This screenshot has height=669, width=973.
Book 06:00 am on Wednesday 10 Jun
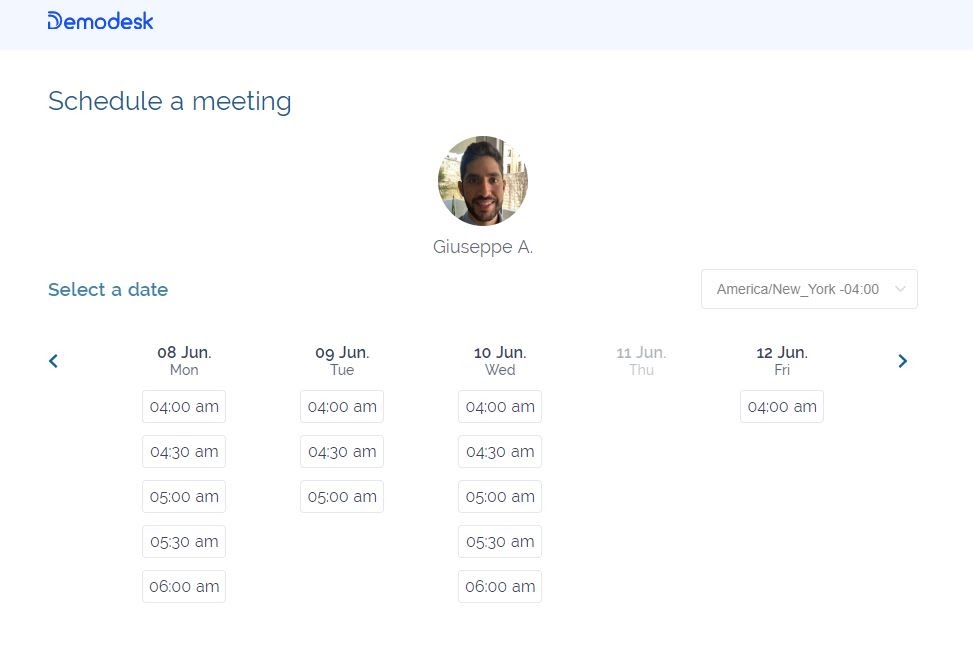(500, 586)
